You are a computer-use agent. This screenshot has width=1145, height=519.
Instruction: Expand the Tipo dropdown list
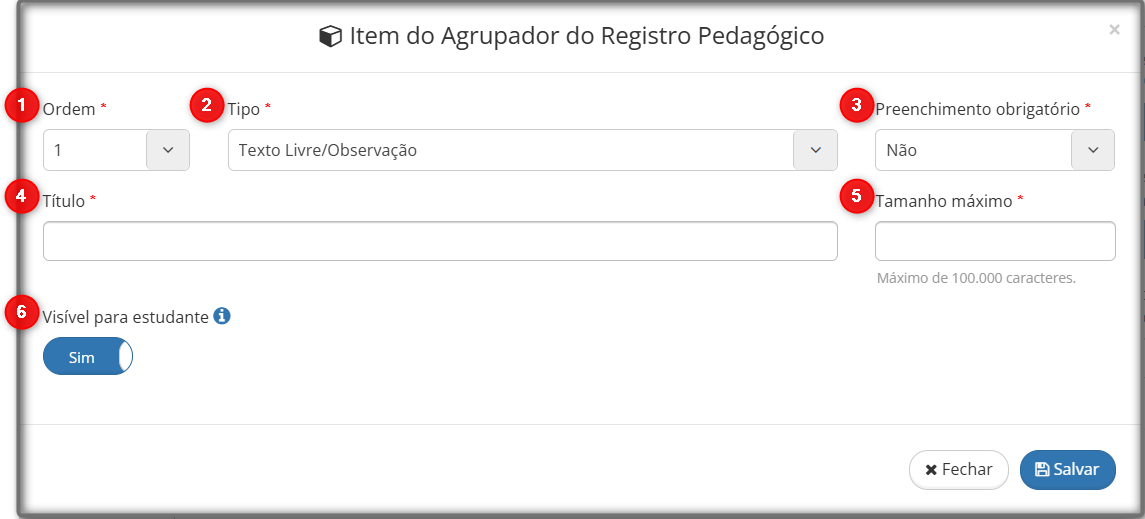[815, 150]
